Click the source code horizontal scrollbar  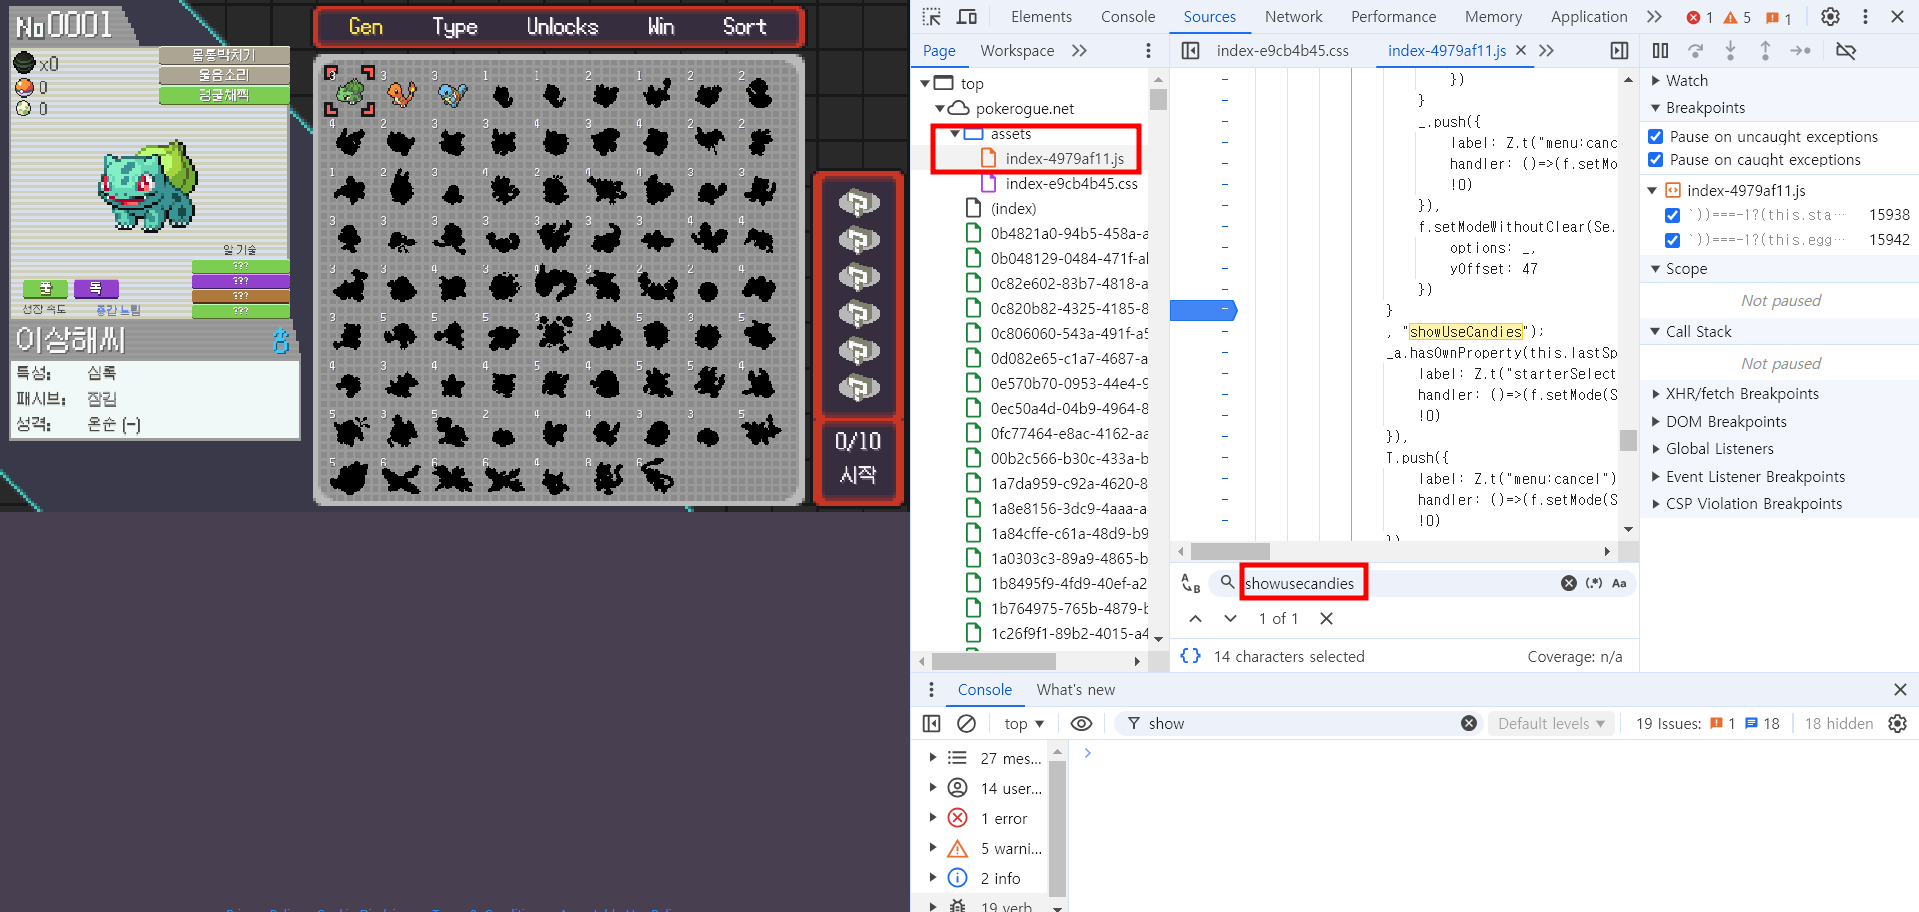coord(1230,551)
